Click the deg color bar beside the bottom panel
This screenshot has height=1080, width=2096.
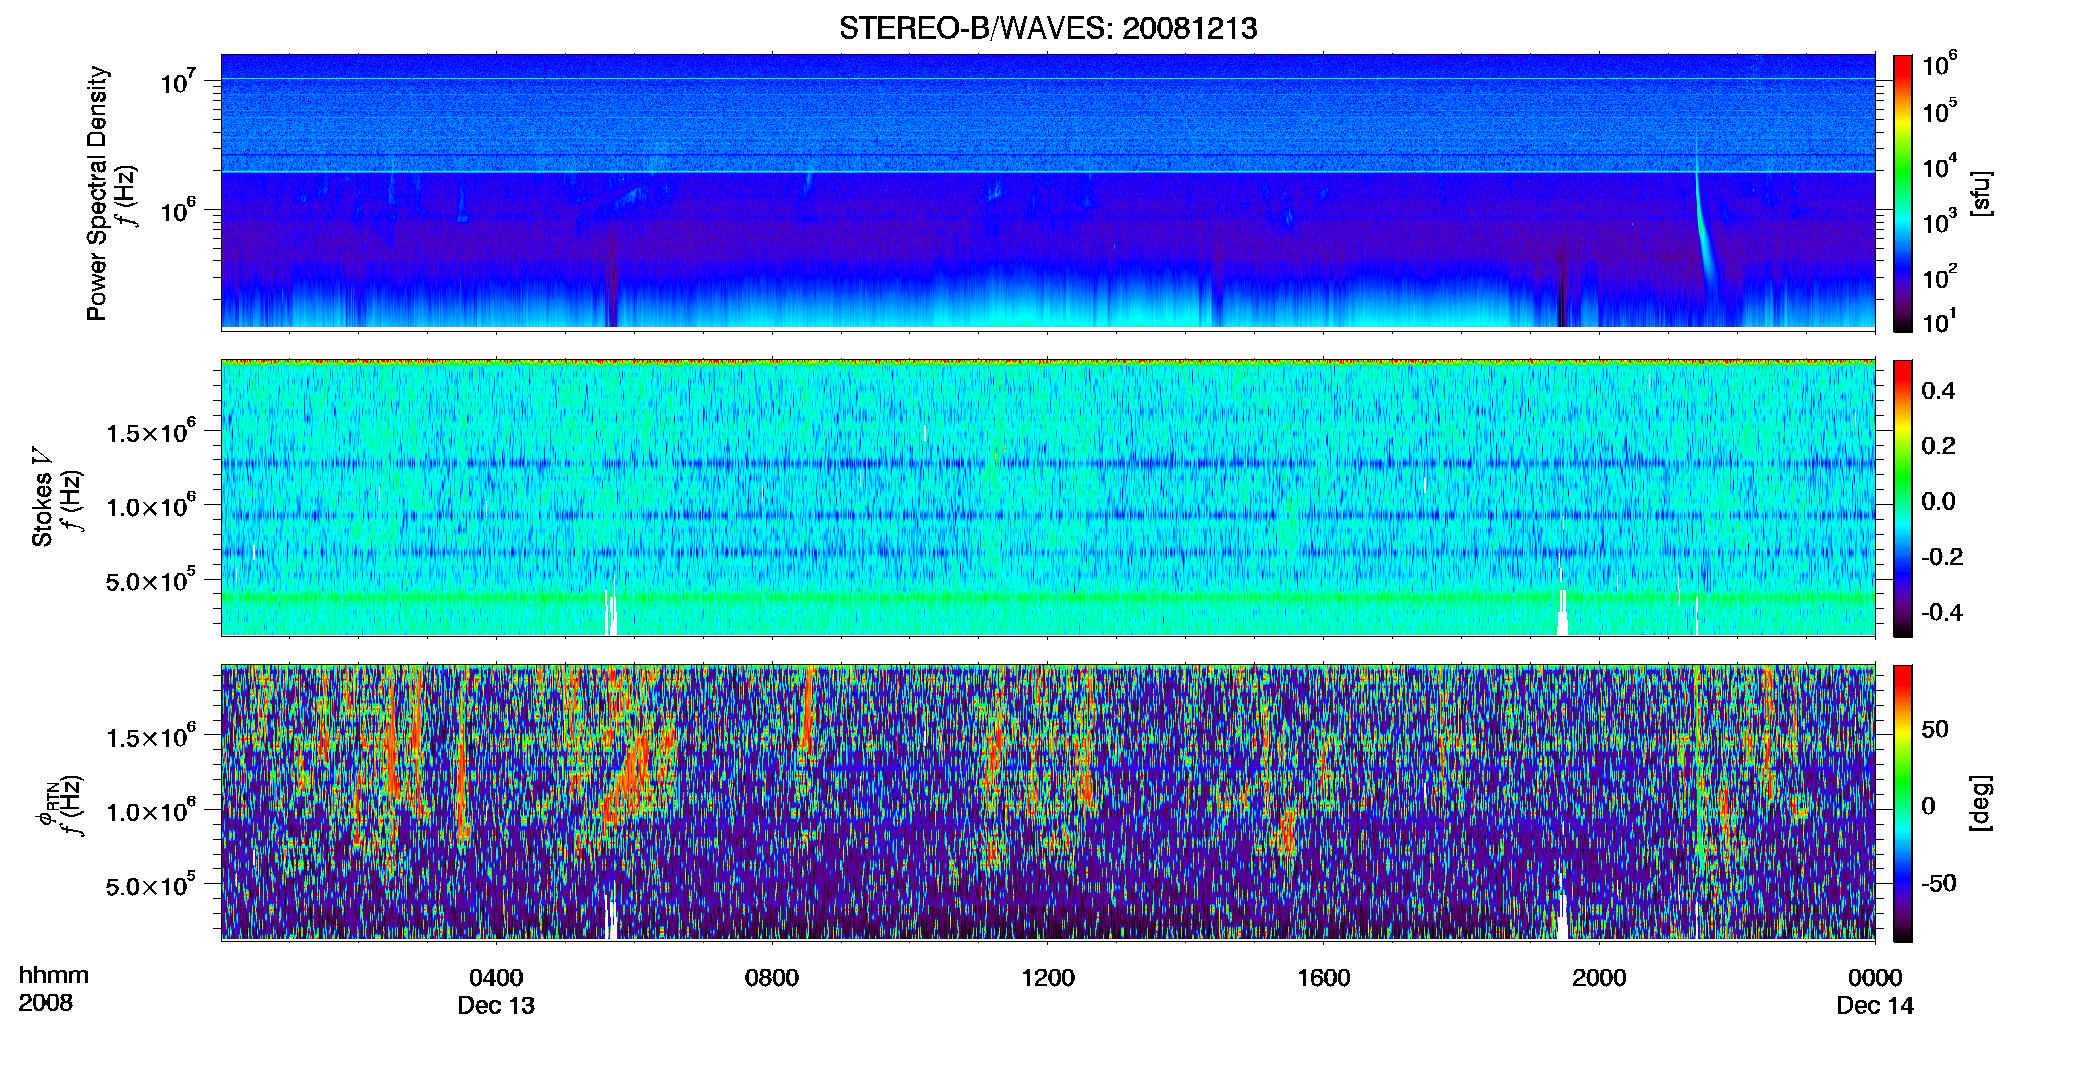pos(1903,803)
